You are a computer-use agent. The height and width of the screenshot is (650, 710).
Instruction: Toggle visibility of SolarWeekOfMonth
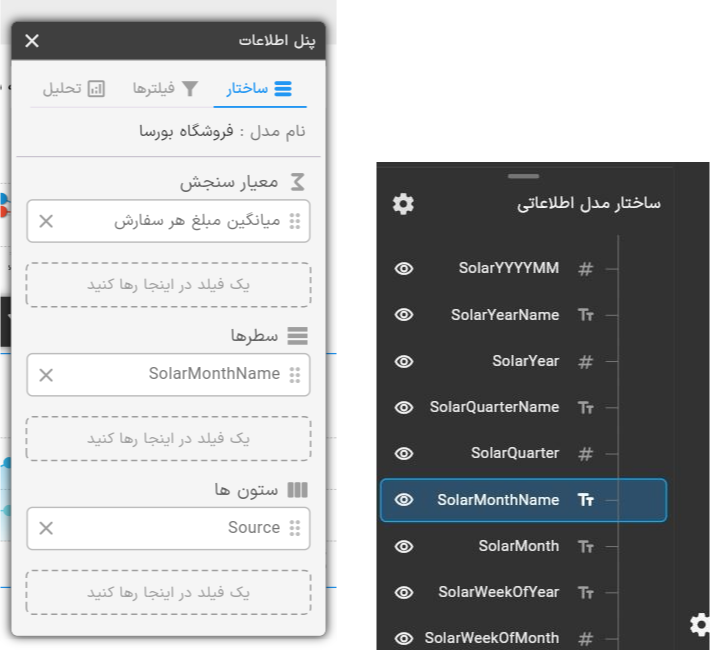click(404, 639)
